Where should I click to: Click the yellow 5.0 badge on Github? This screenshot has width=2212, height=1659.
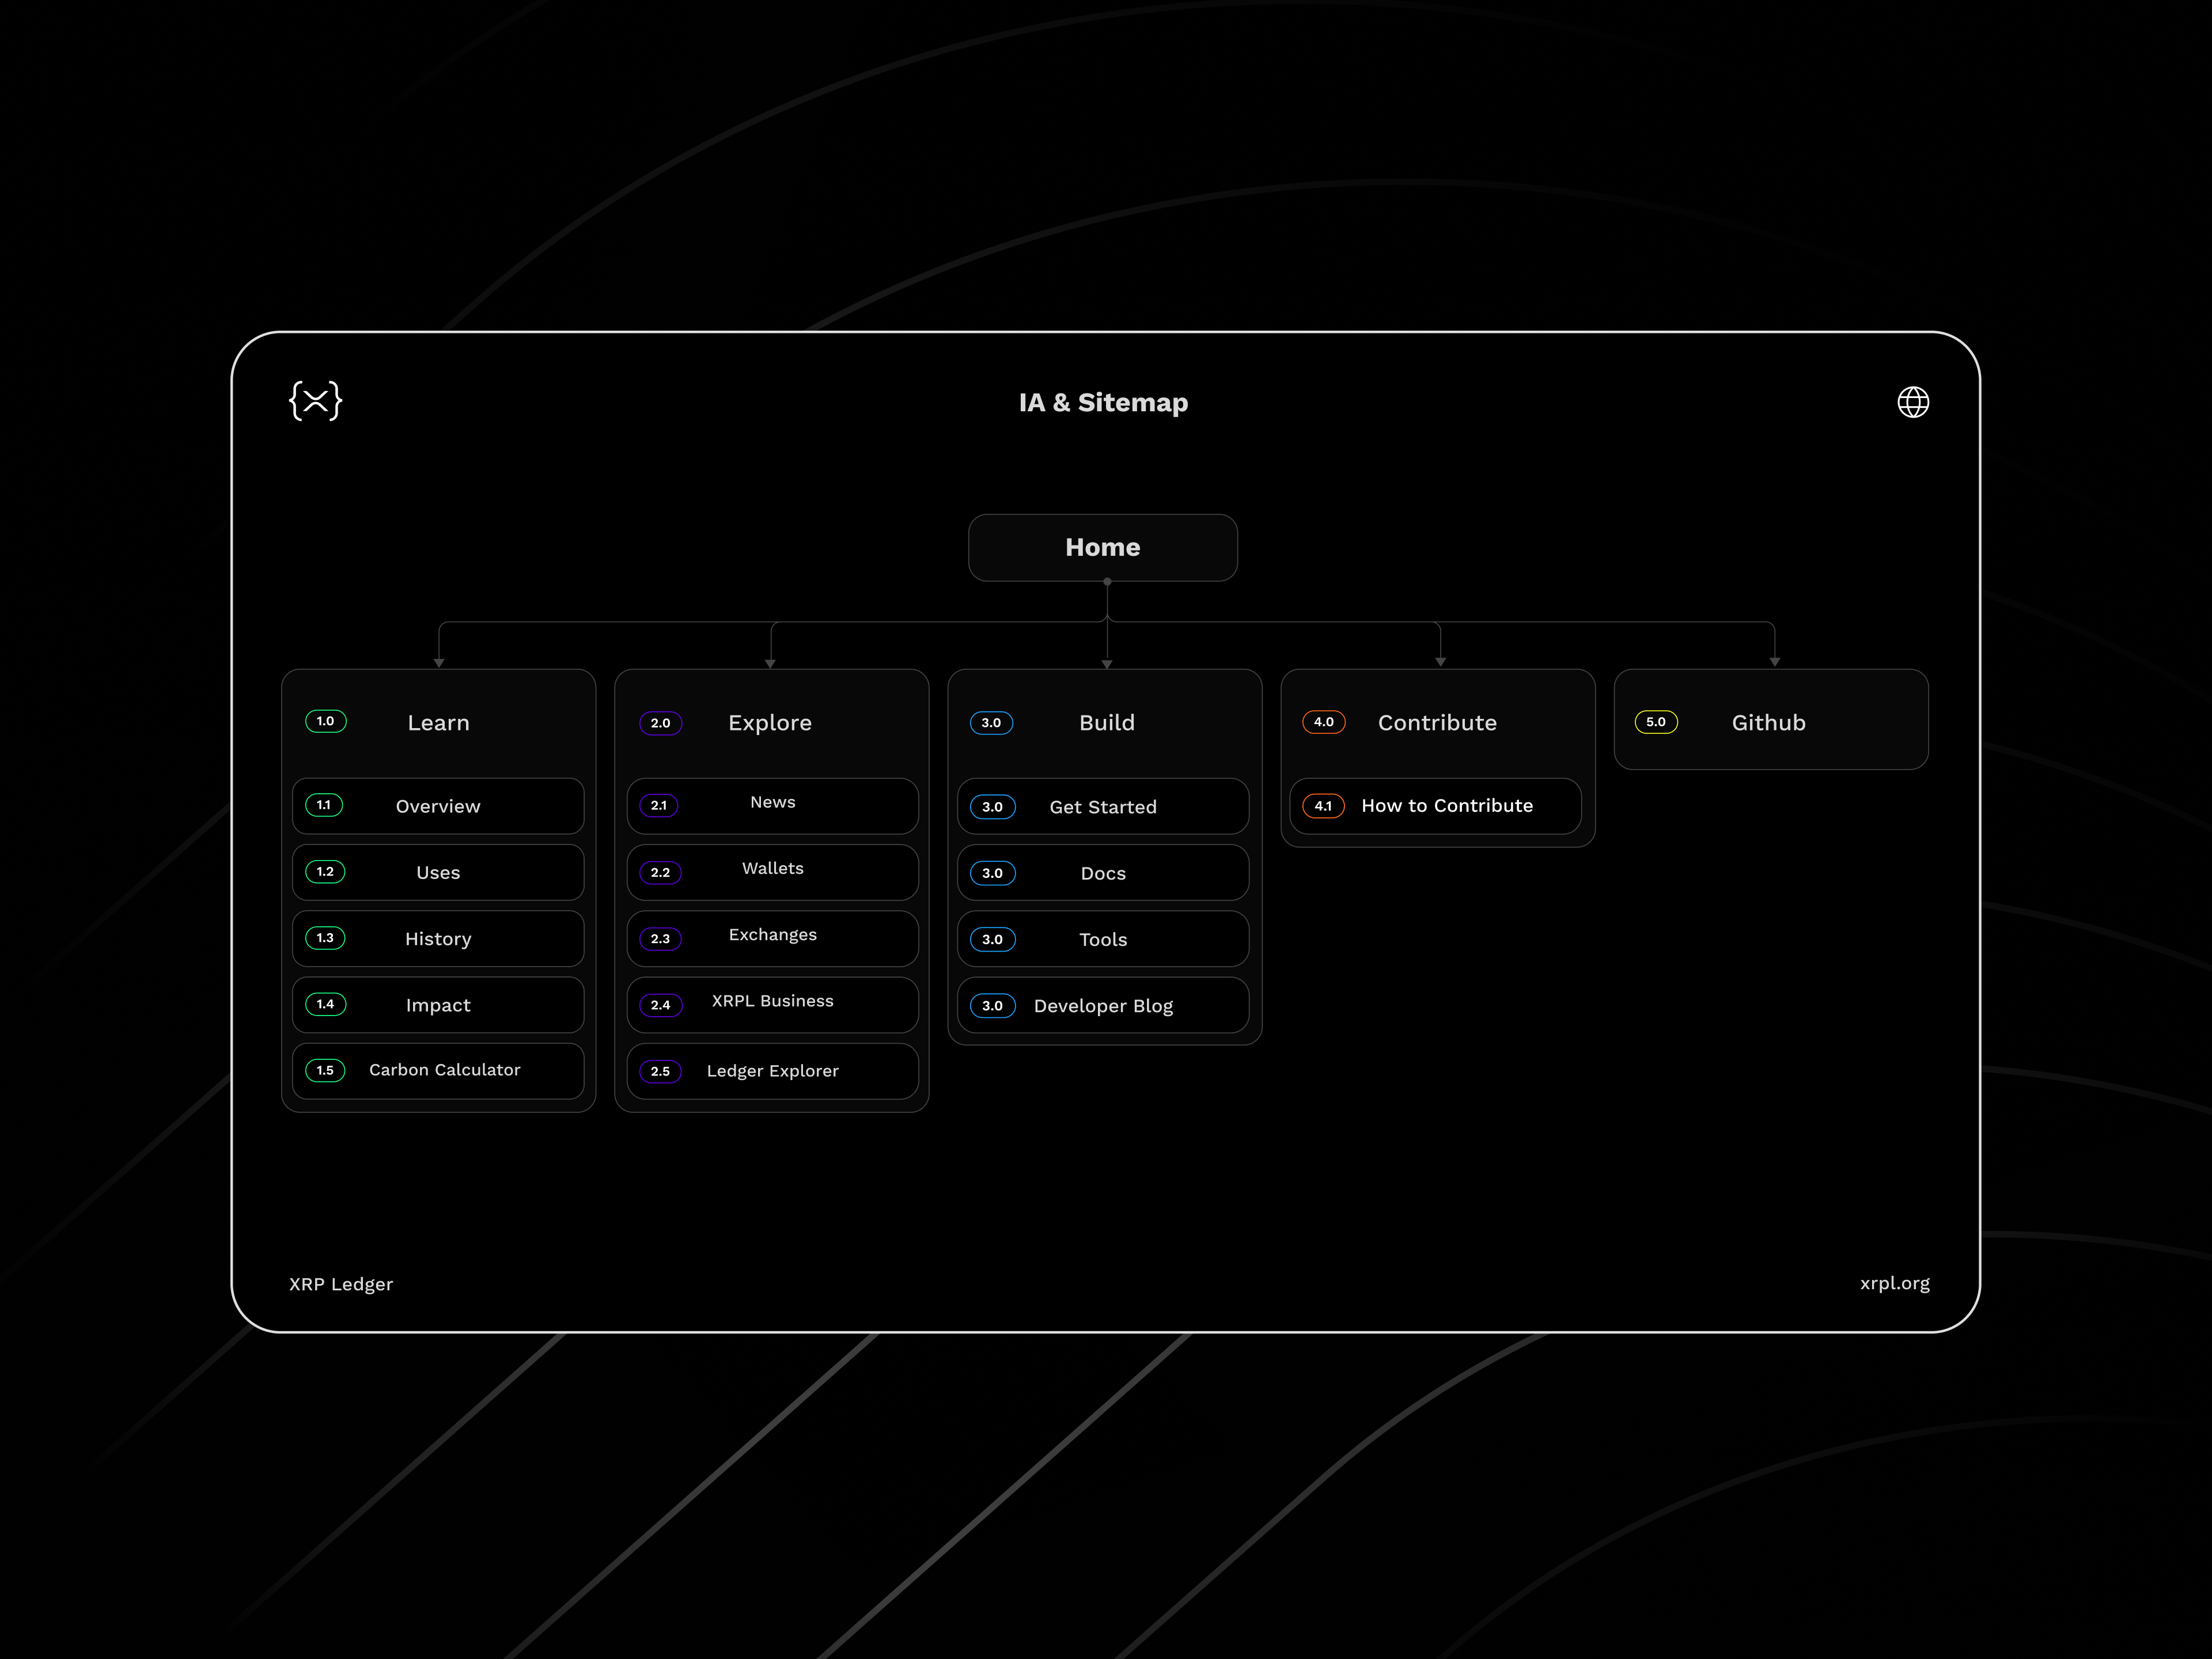coord(1655,722)
